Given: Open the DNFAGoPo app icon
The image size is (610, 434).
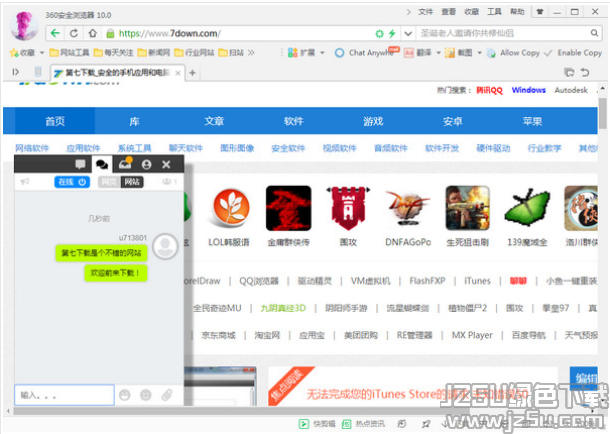Looking at the screenshot, I should [x=408, y=208].
